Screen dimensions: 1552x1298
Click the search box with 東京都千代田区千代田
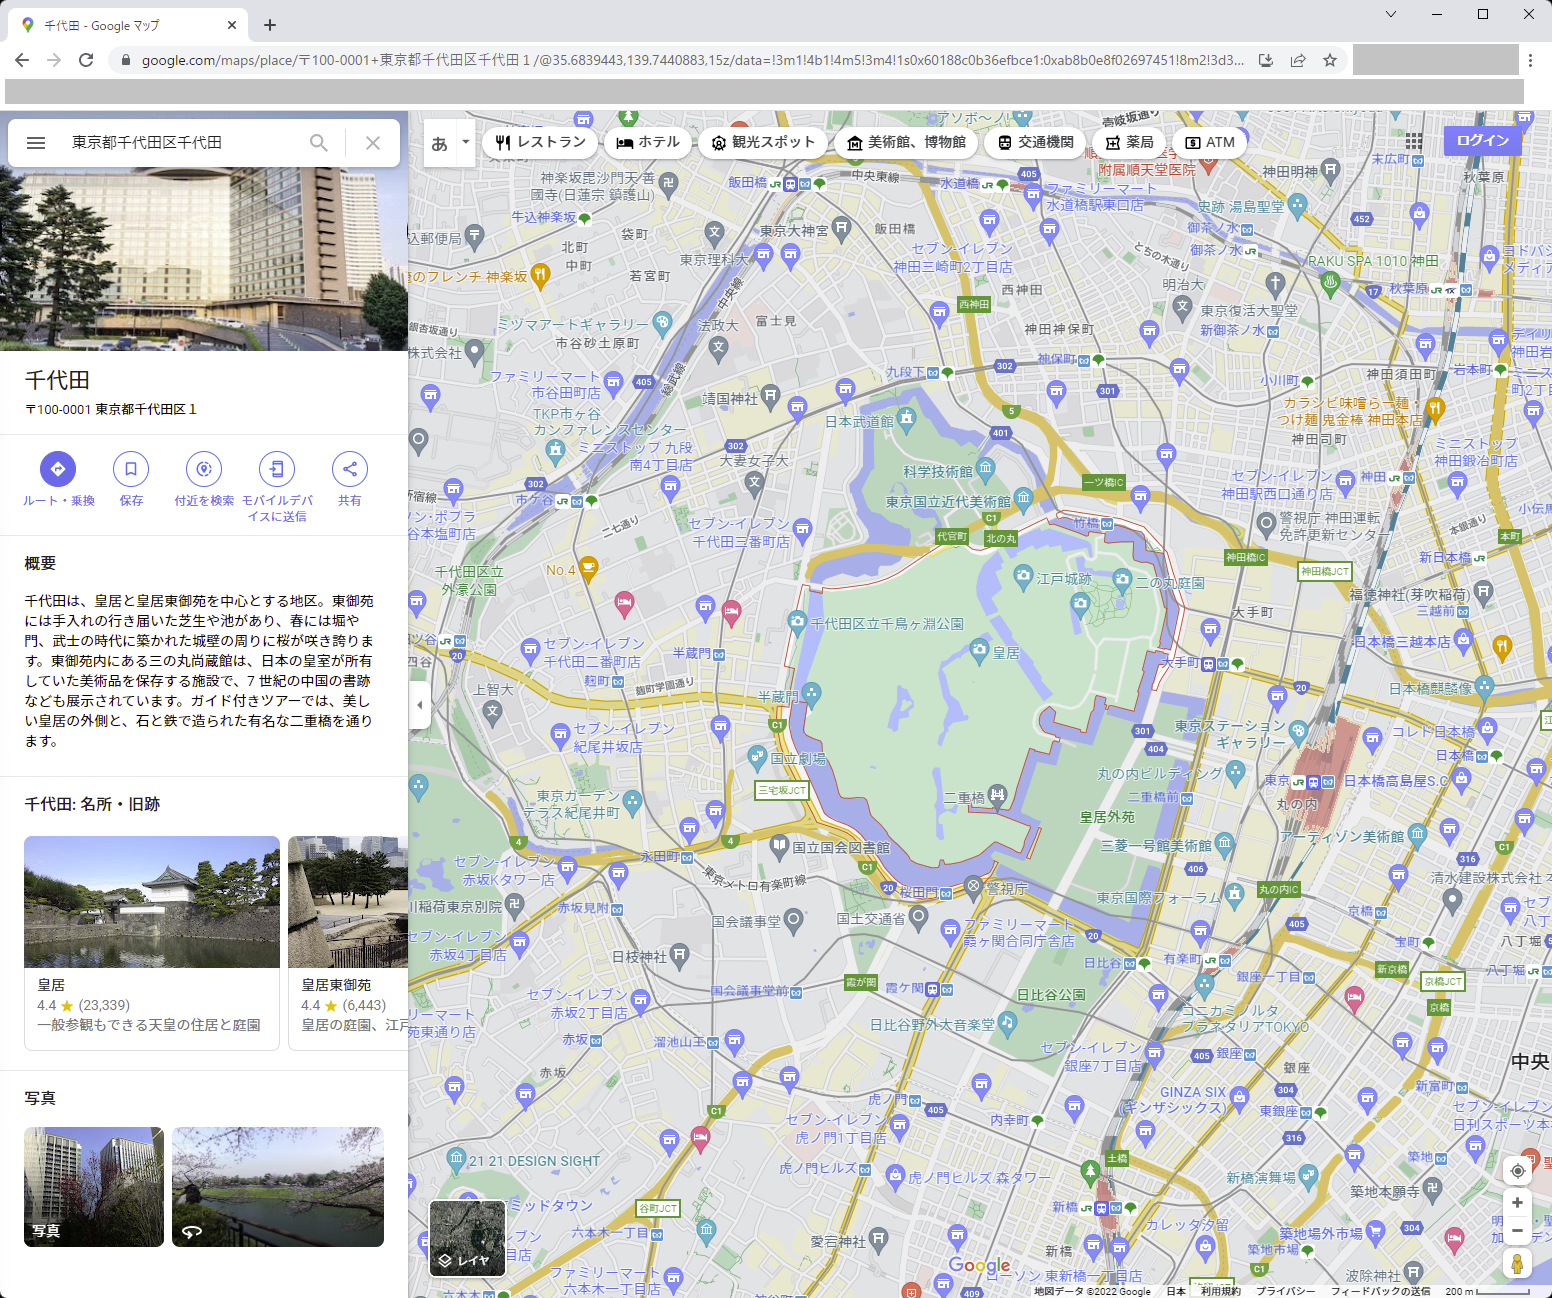[x=180, y=143]
